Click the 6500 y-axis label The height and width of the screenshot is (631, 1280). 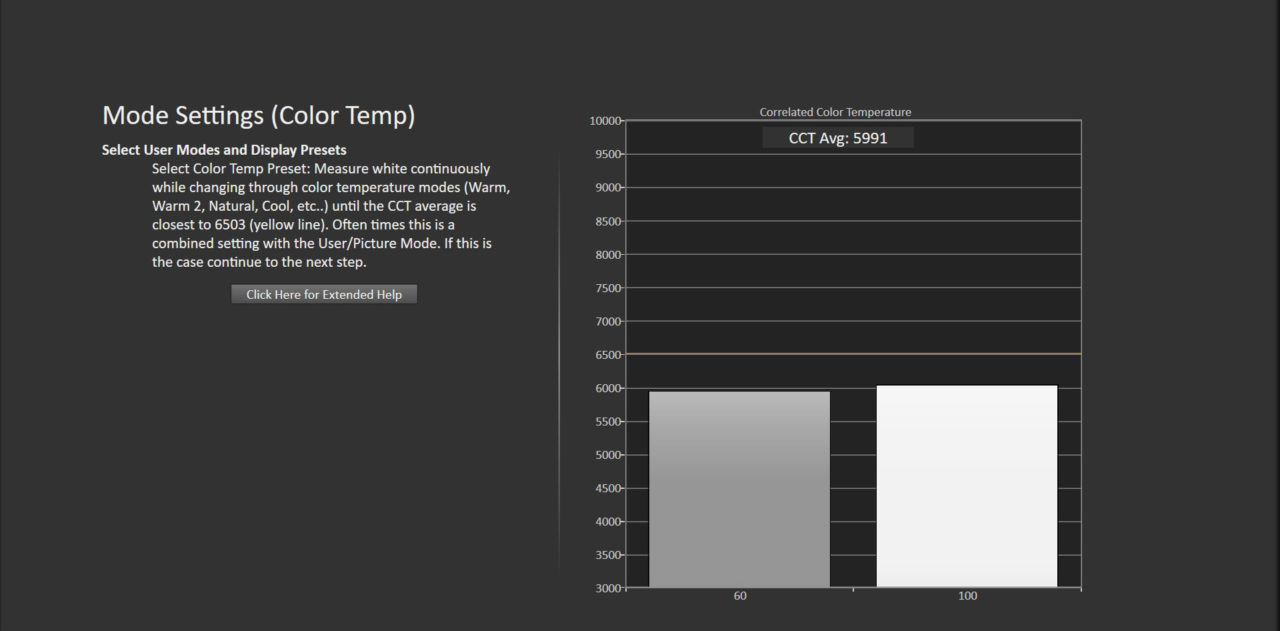[608, 355]
